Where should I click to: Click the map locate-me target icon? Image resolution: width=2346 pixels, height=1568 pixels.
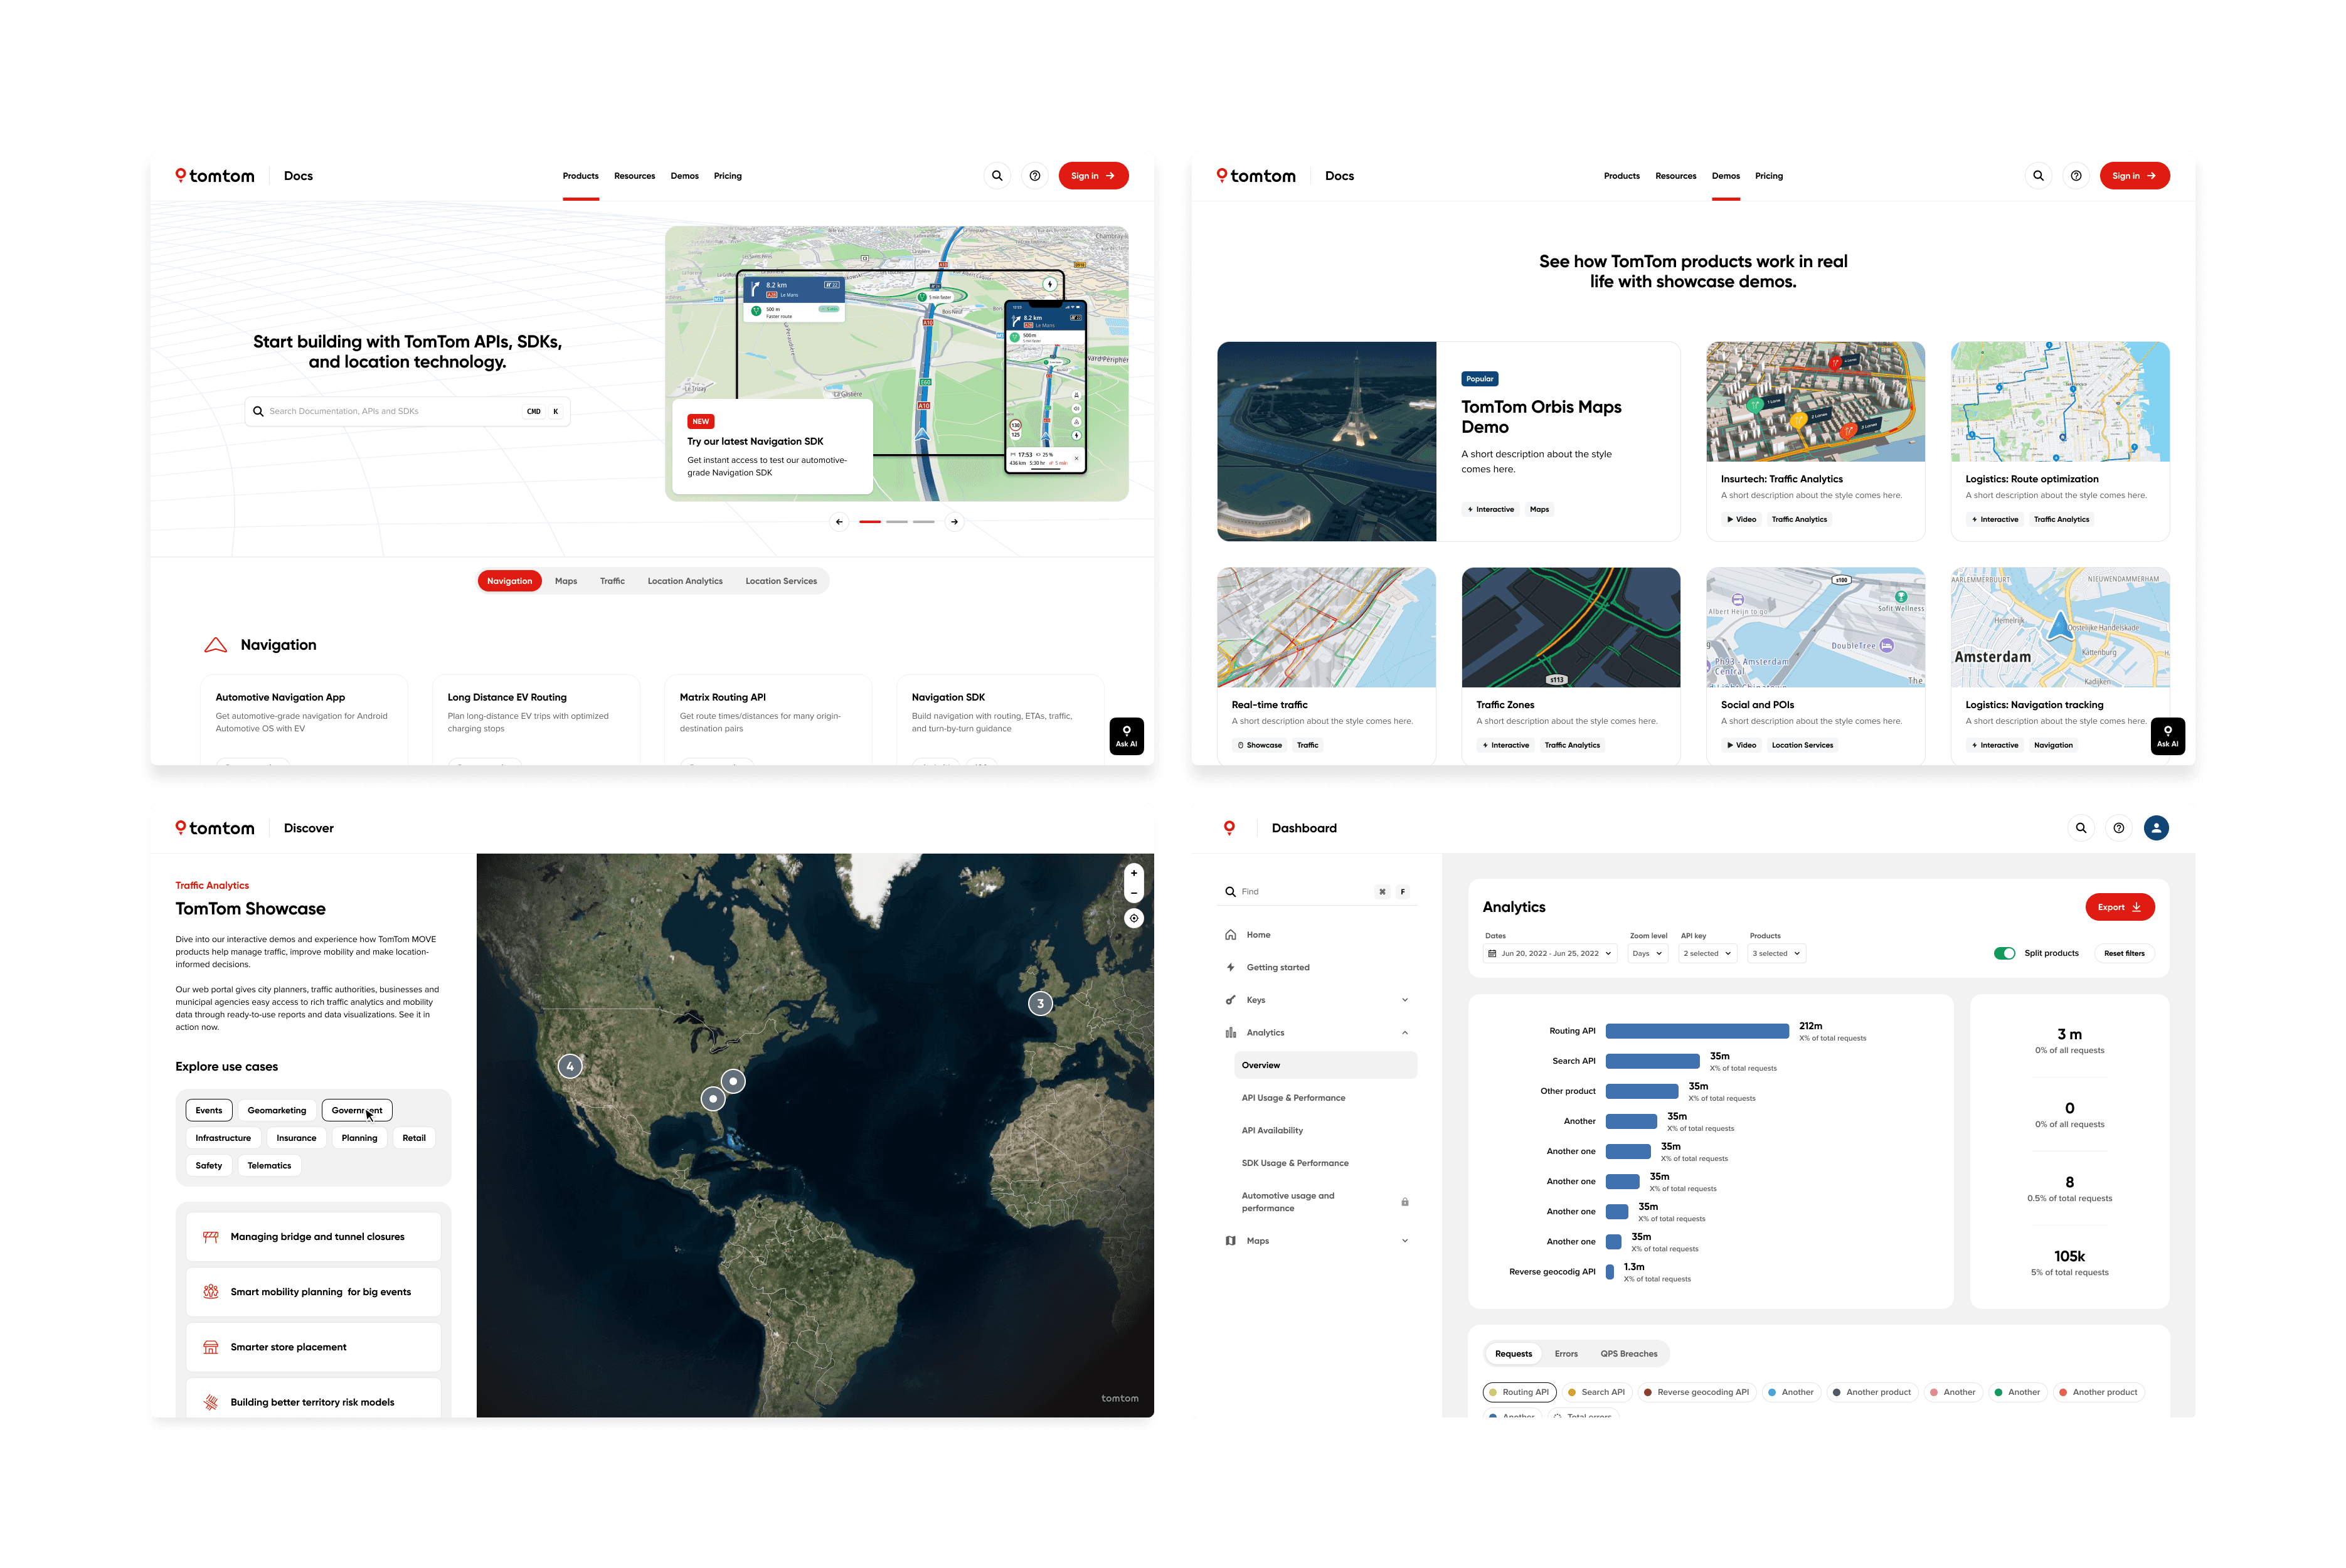pos(1133,918)
